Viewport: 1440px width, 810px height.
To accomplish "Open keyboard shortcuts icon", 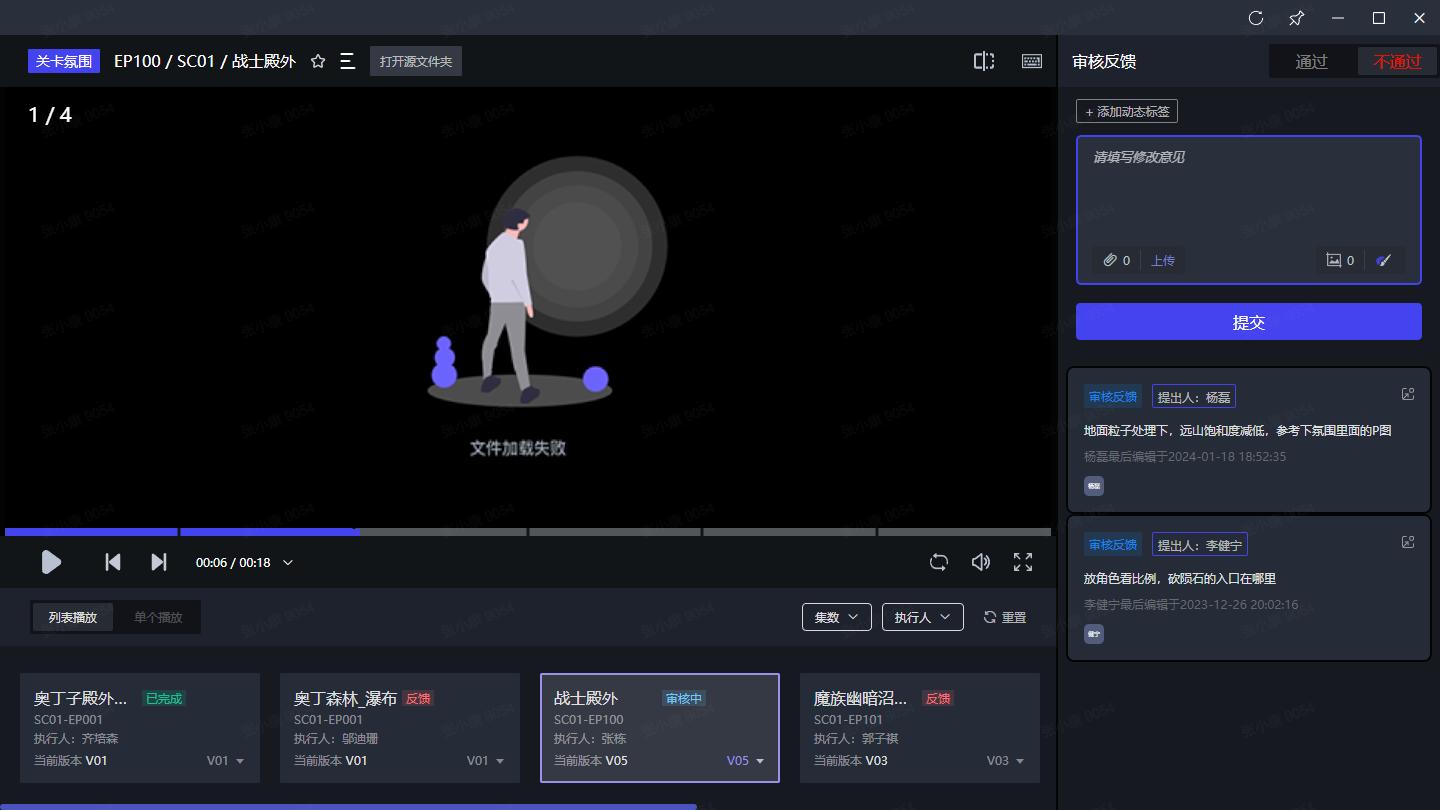I will [x=1032, y=62].
